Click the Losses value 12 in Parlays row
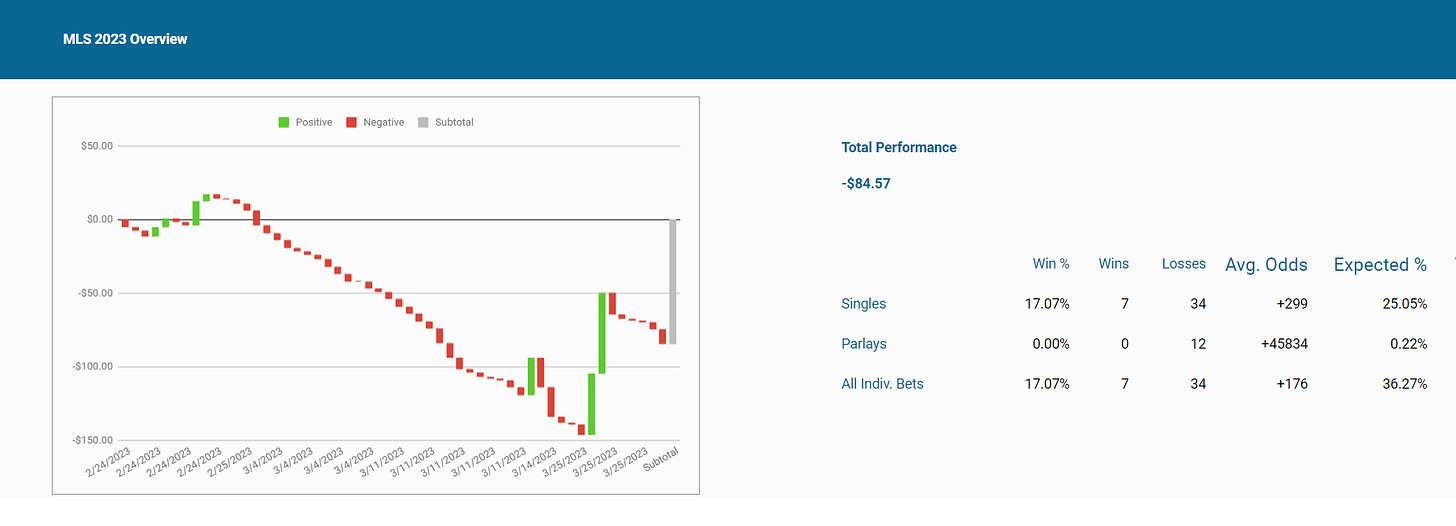1456x526 pixels. [x=1197, y=344]
